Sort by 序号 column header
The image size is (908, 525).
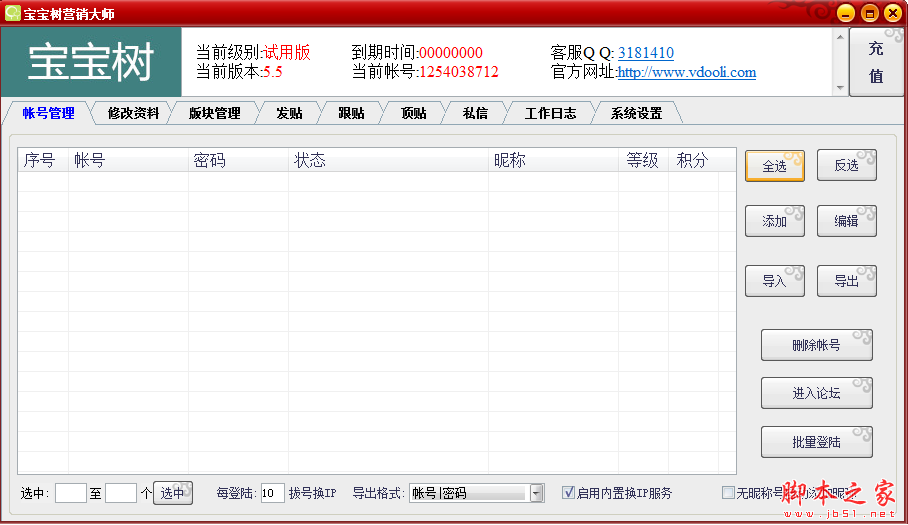(x=43, y=160)
